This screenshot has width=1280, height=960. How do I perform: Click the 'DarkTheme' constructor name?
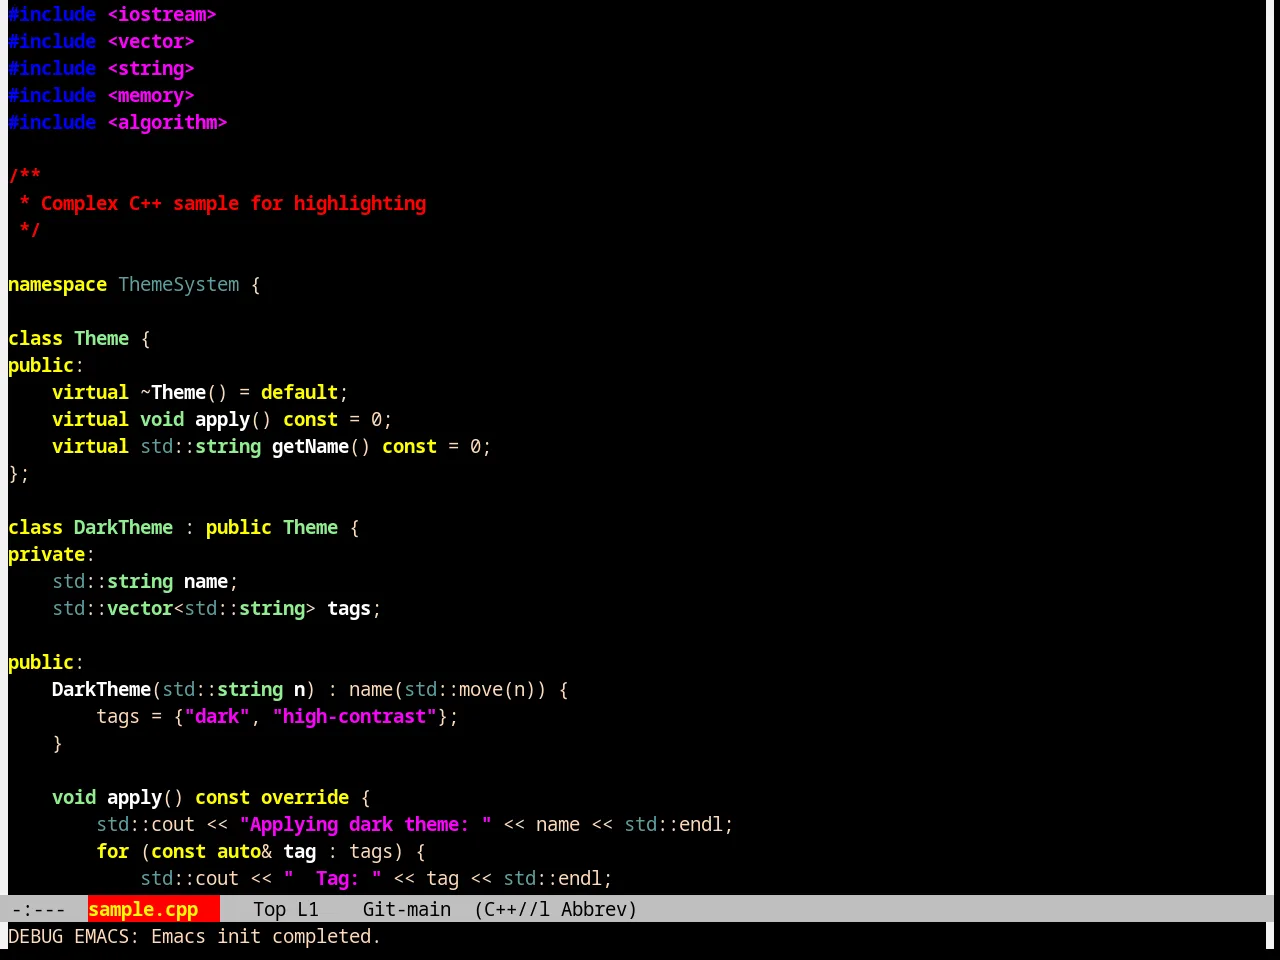point(101,689)
